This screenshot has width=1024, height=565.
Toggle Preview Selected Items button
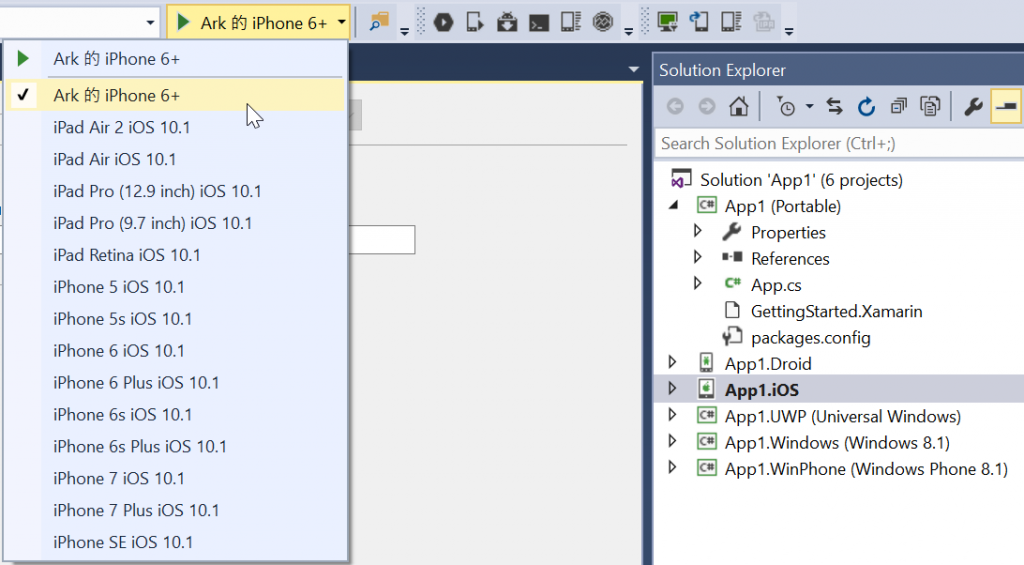(1006, 106)
